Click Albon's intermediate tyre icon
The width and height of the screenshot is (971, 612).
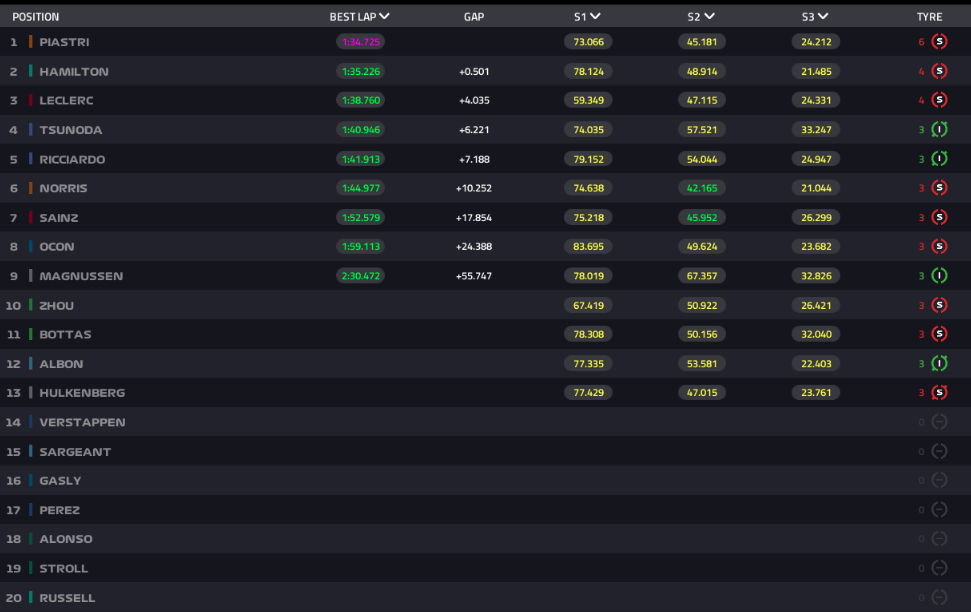[x=939, y=364]
